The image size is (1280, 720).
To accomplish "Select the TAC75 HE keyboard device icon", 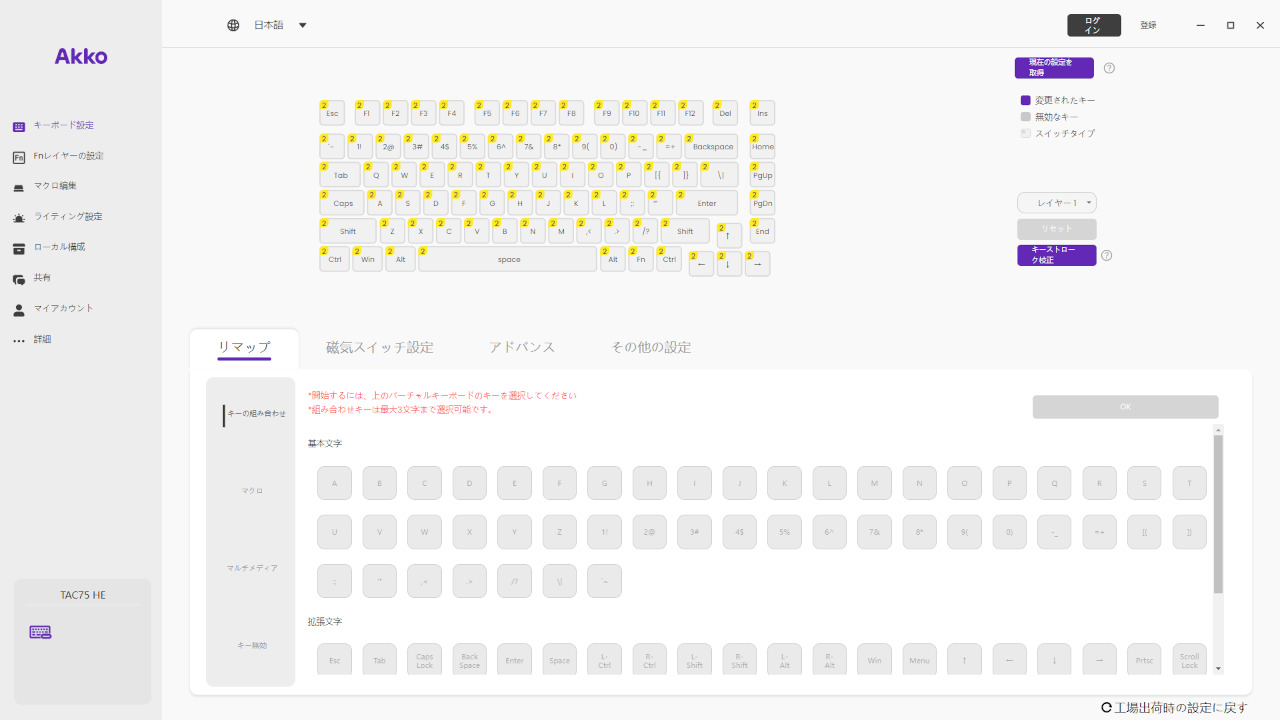I will click(40, 632).
